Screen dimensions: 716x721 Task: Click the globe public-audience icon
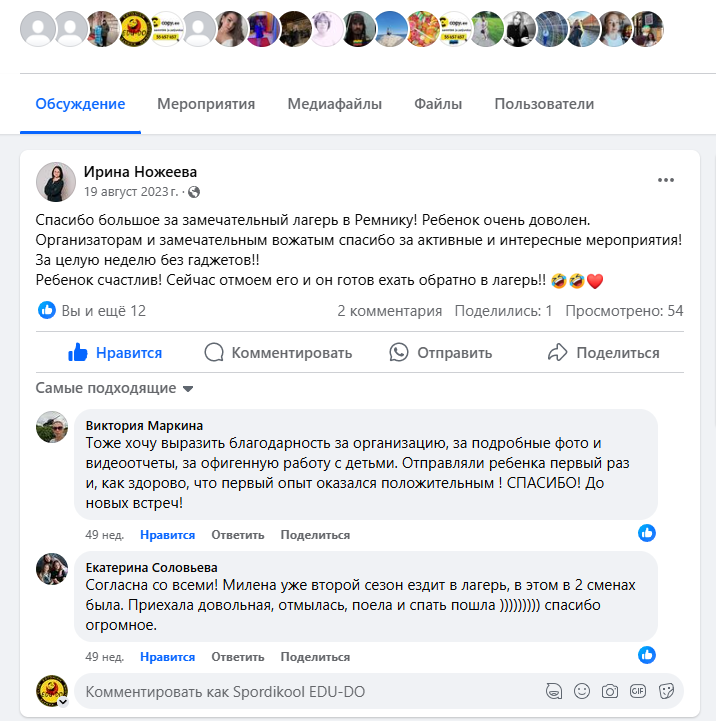point(194,192)
